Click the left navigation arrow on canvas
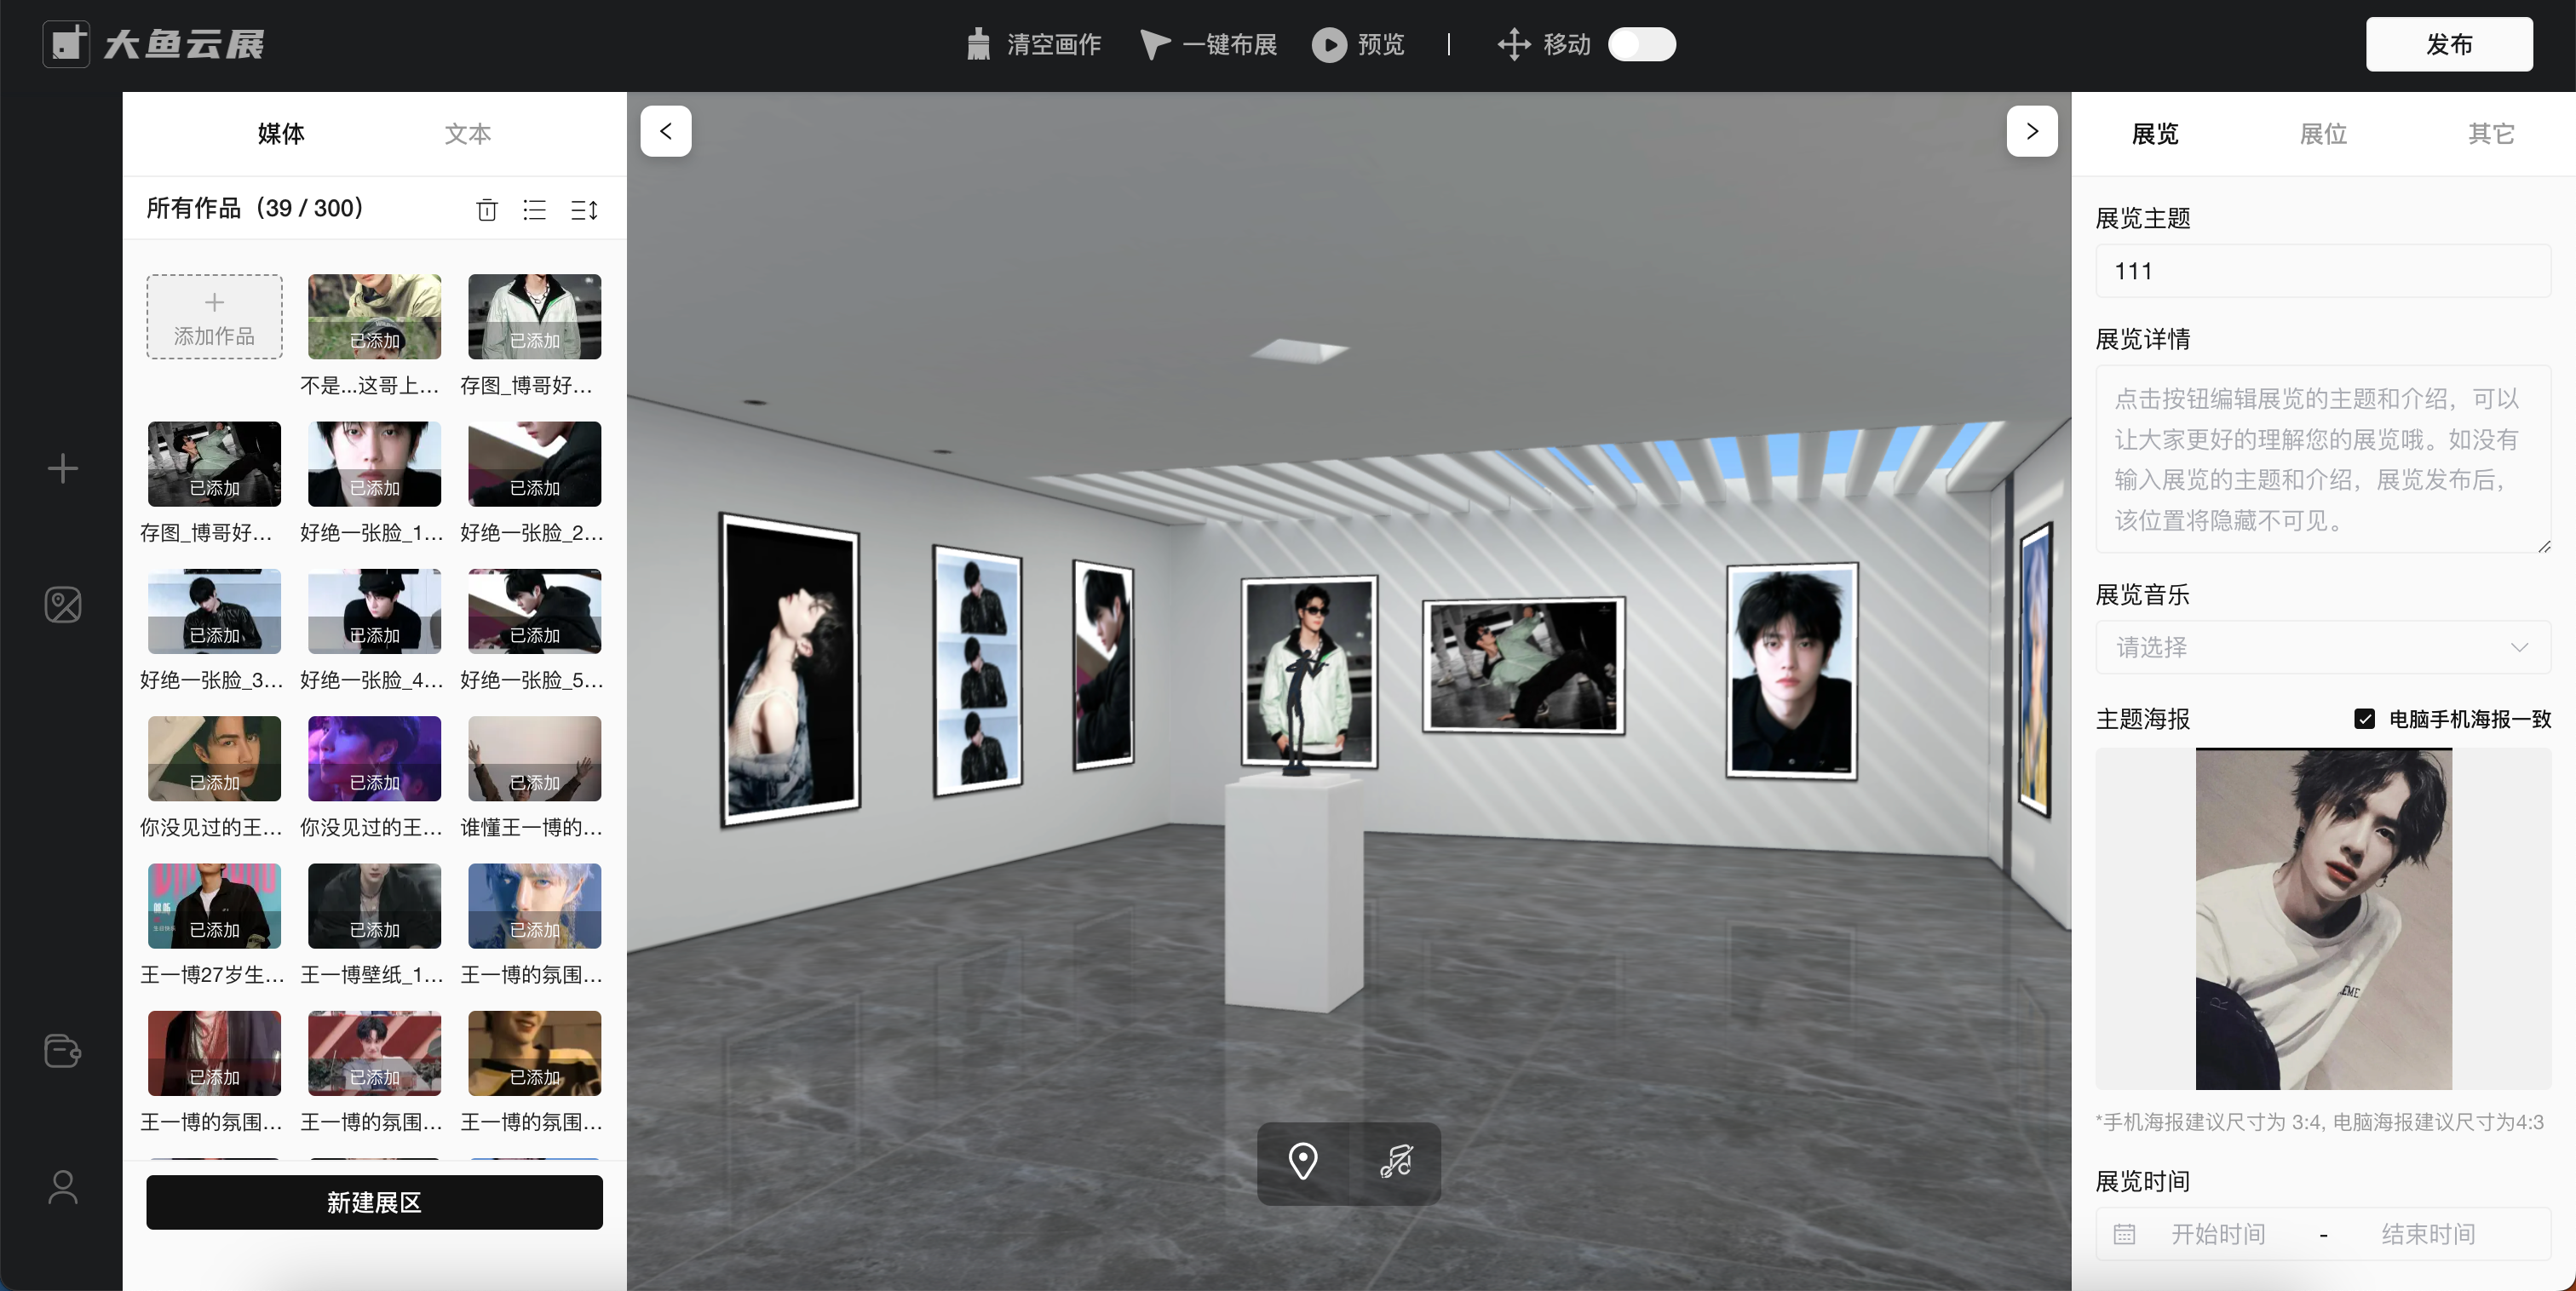The image size is (2576, 1291). tap(665, 130)
